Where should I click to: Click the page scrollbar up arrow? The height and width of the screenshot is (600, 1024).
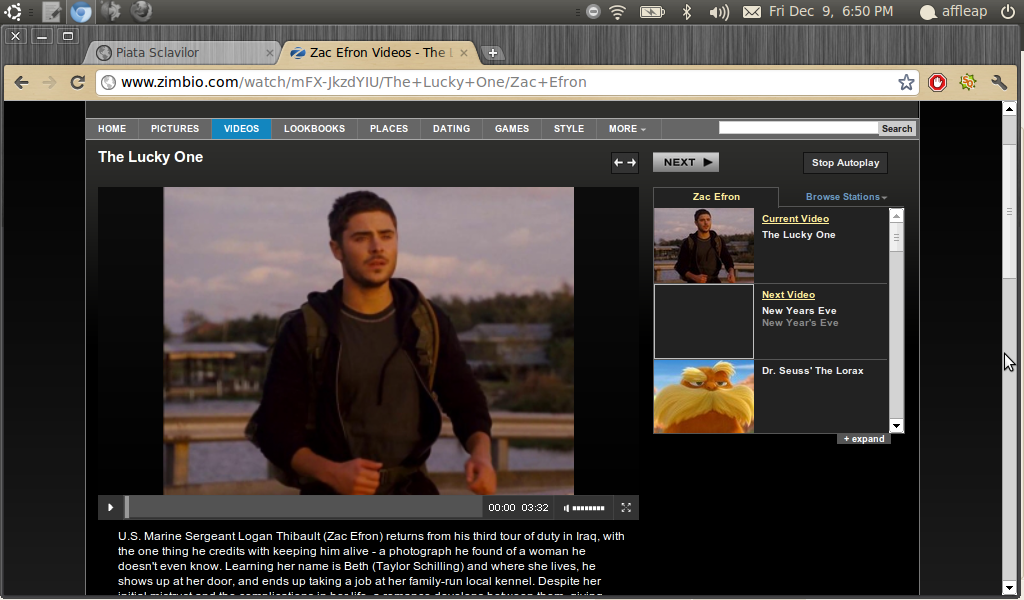[1010, 109]
